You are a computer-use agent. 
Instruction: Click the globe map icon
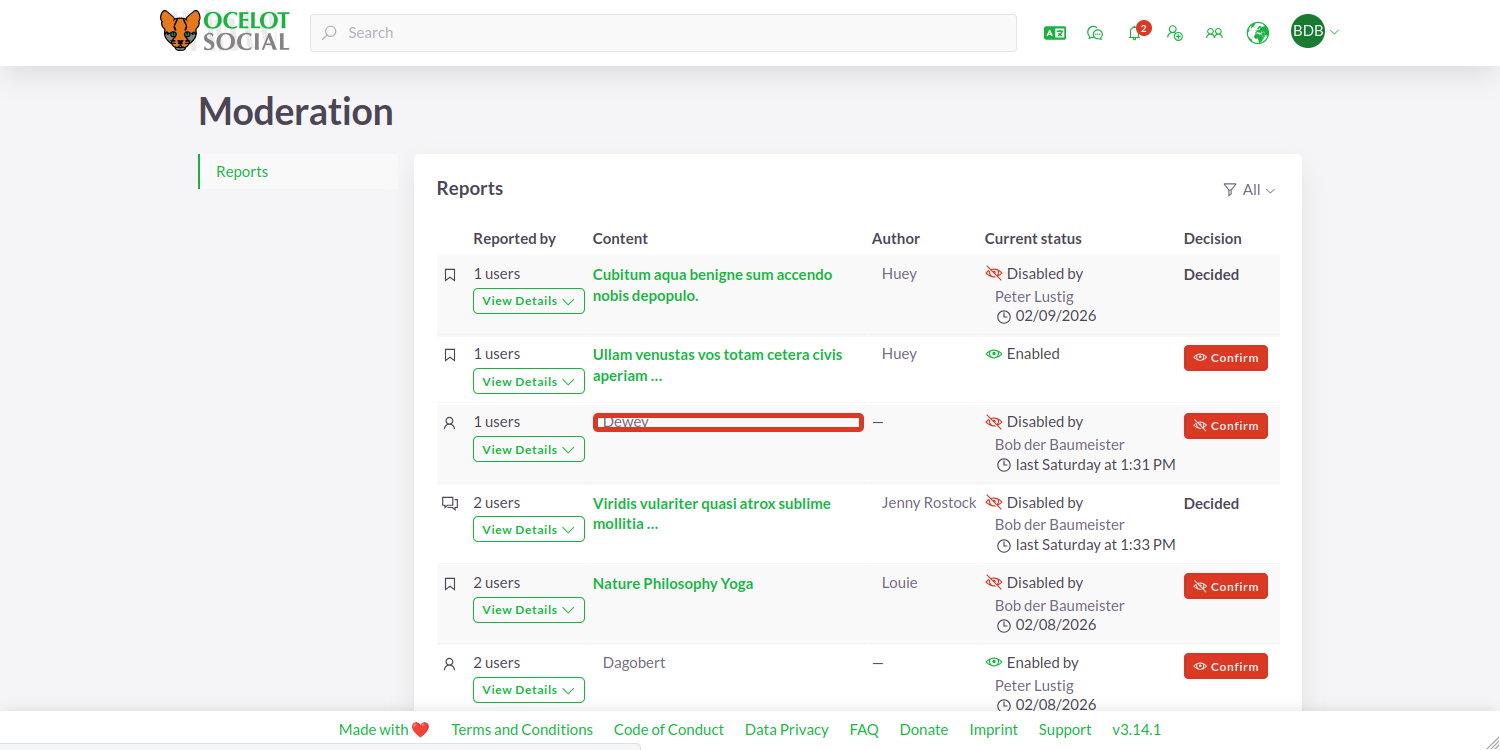coord(1257,33)
